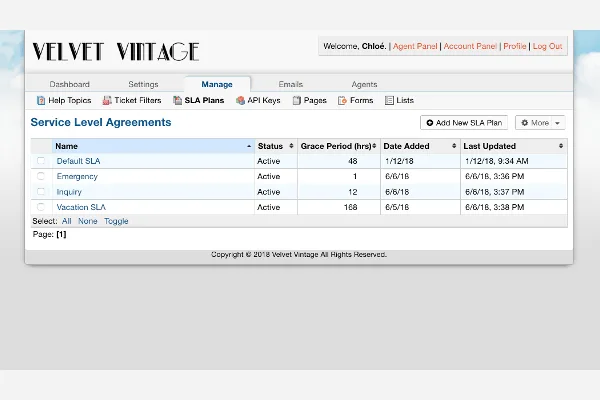Open the SLA Plans submenu item
Screen dimensions: 600x400
(199, 101)
